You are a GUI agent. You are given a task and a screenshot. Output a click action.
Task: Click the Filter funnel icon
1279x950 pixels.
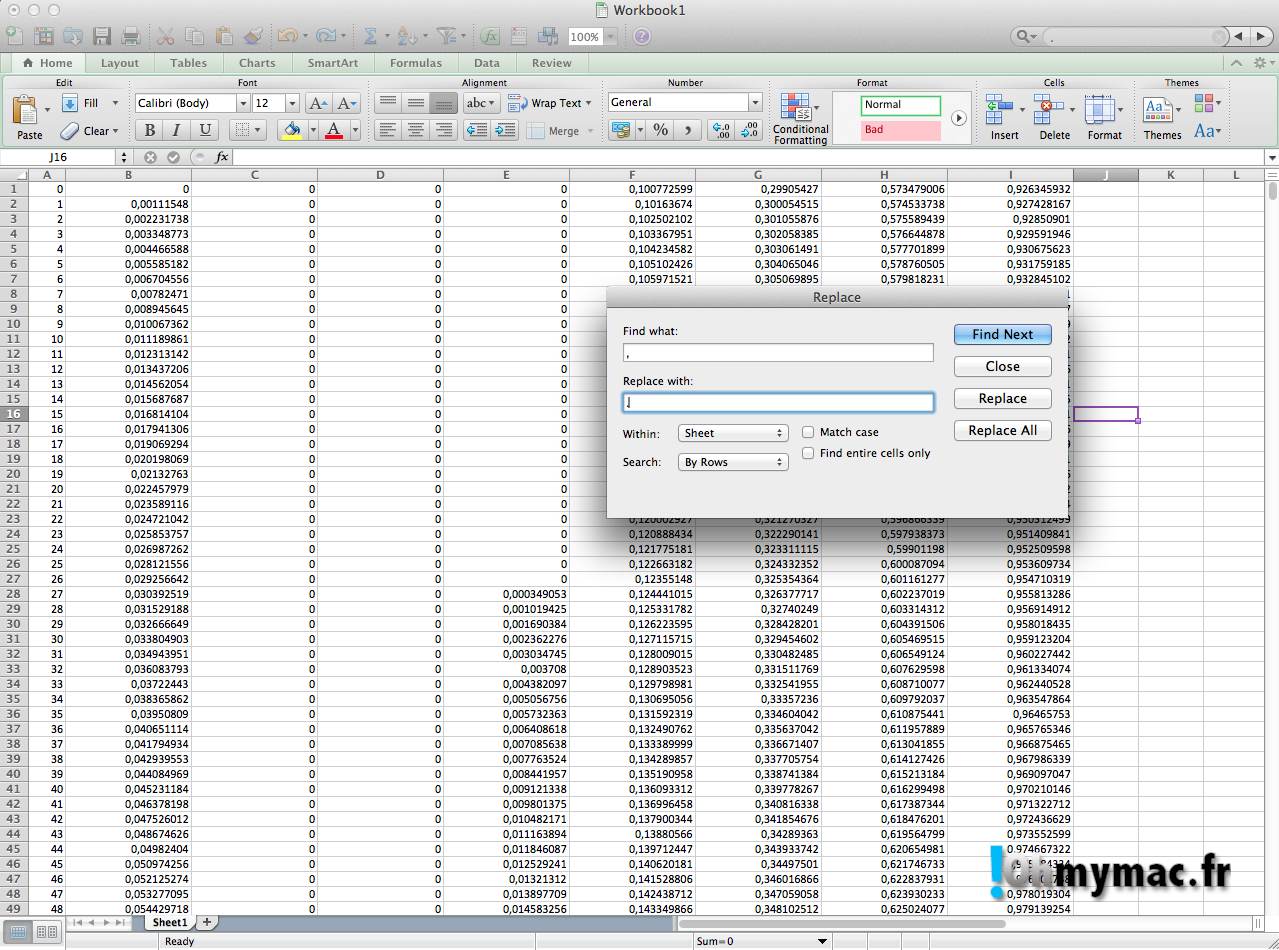(x=444, y=36)
